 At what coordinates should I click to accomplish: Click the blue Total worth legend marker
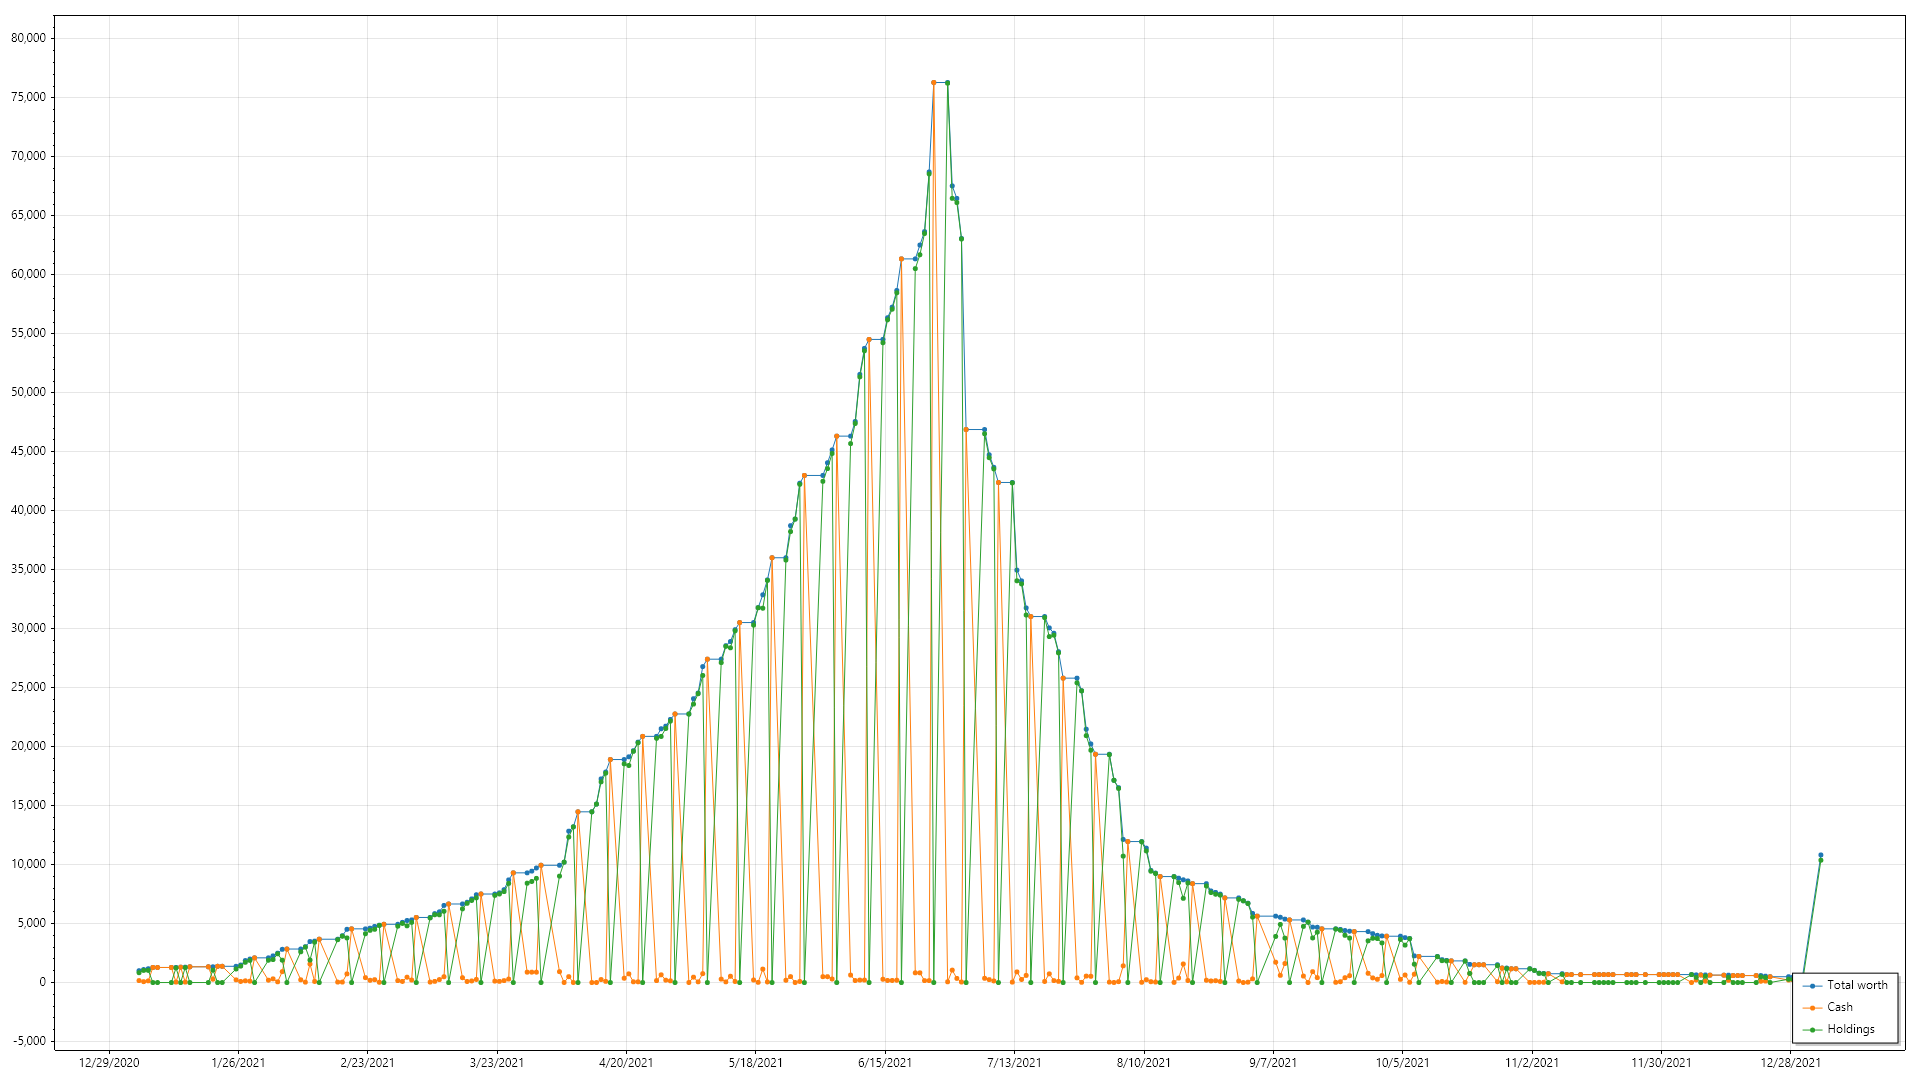pyautogui.click(x=1812, y=986)
